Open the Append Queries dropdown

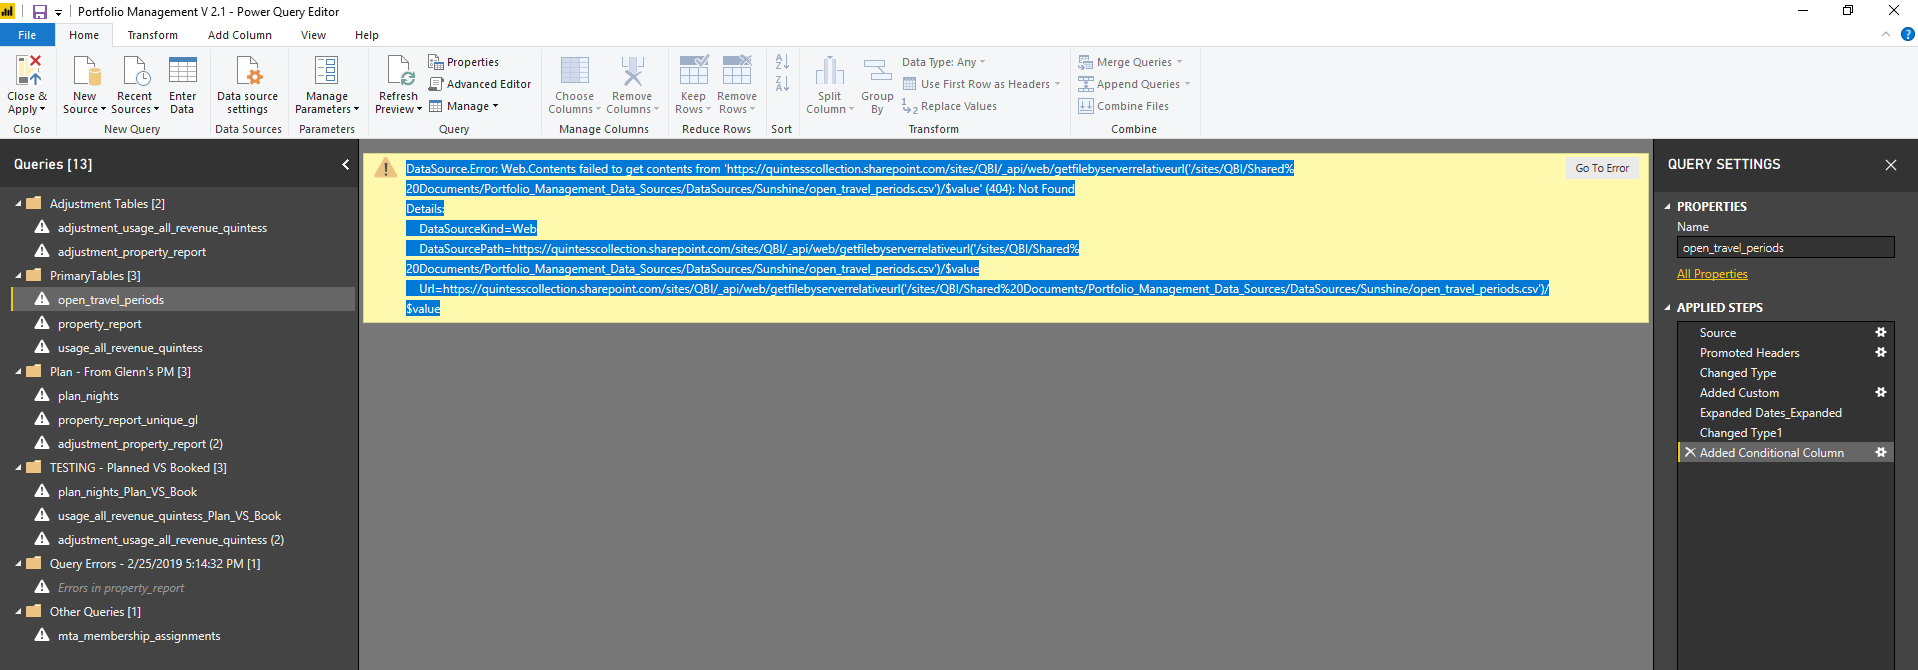[1135, 84]
